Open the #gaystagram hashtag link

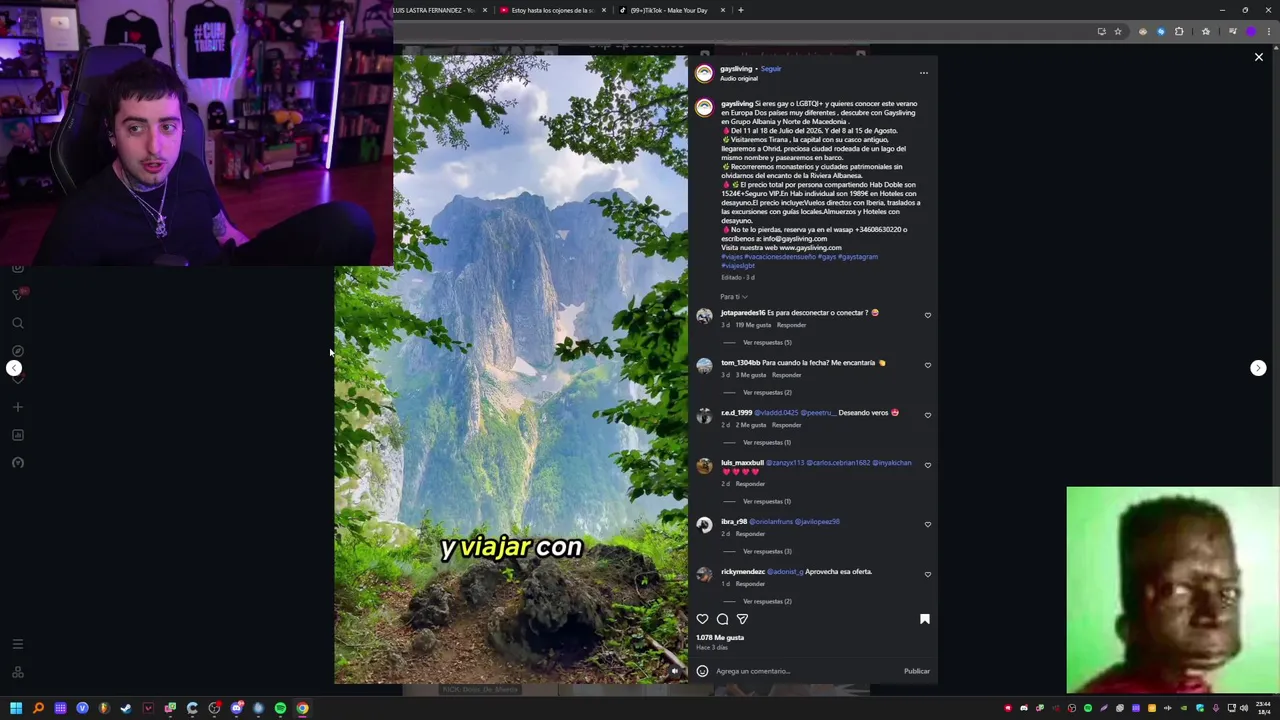pyautogui.click(x=858, y=257)
